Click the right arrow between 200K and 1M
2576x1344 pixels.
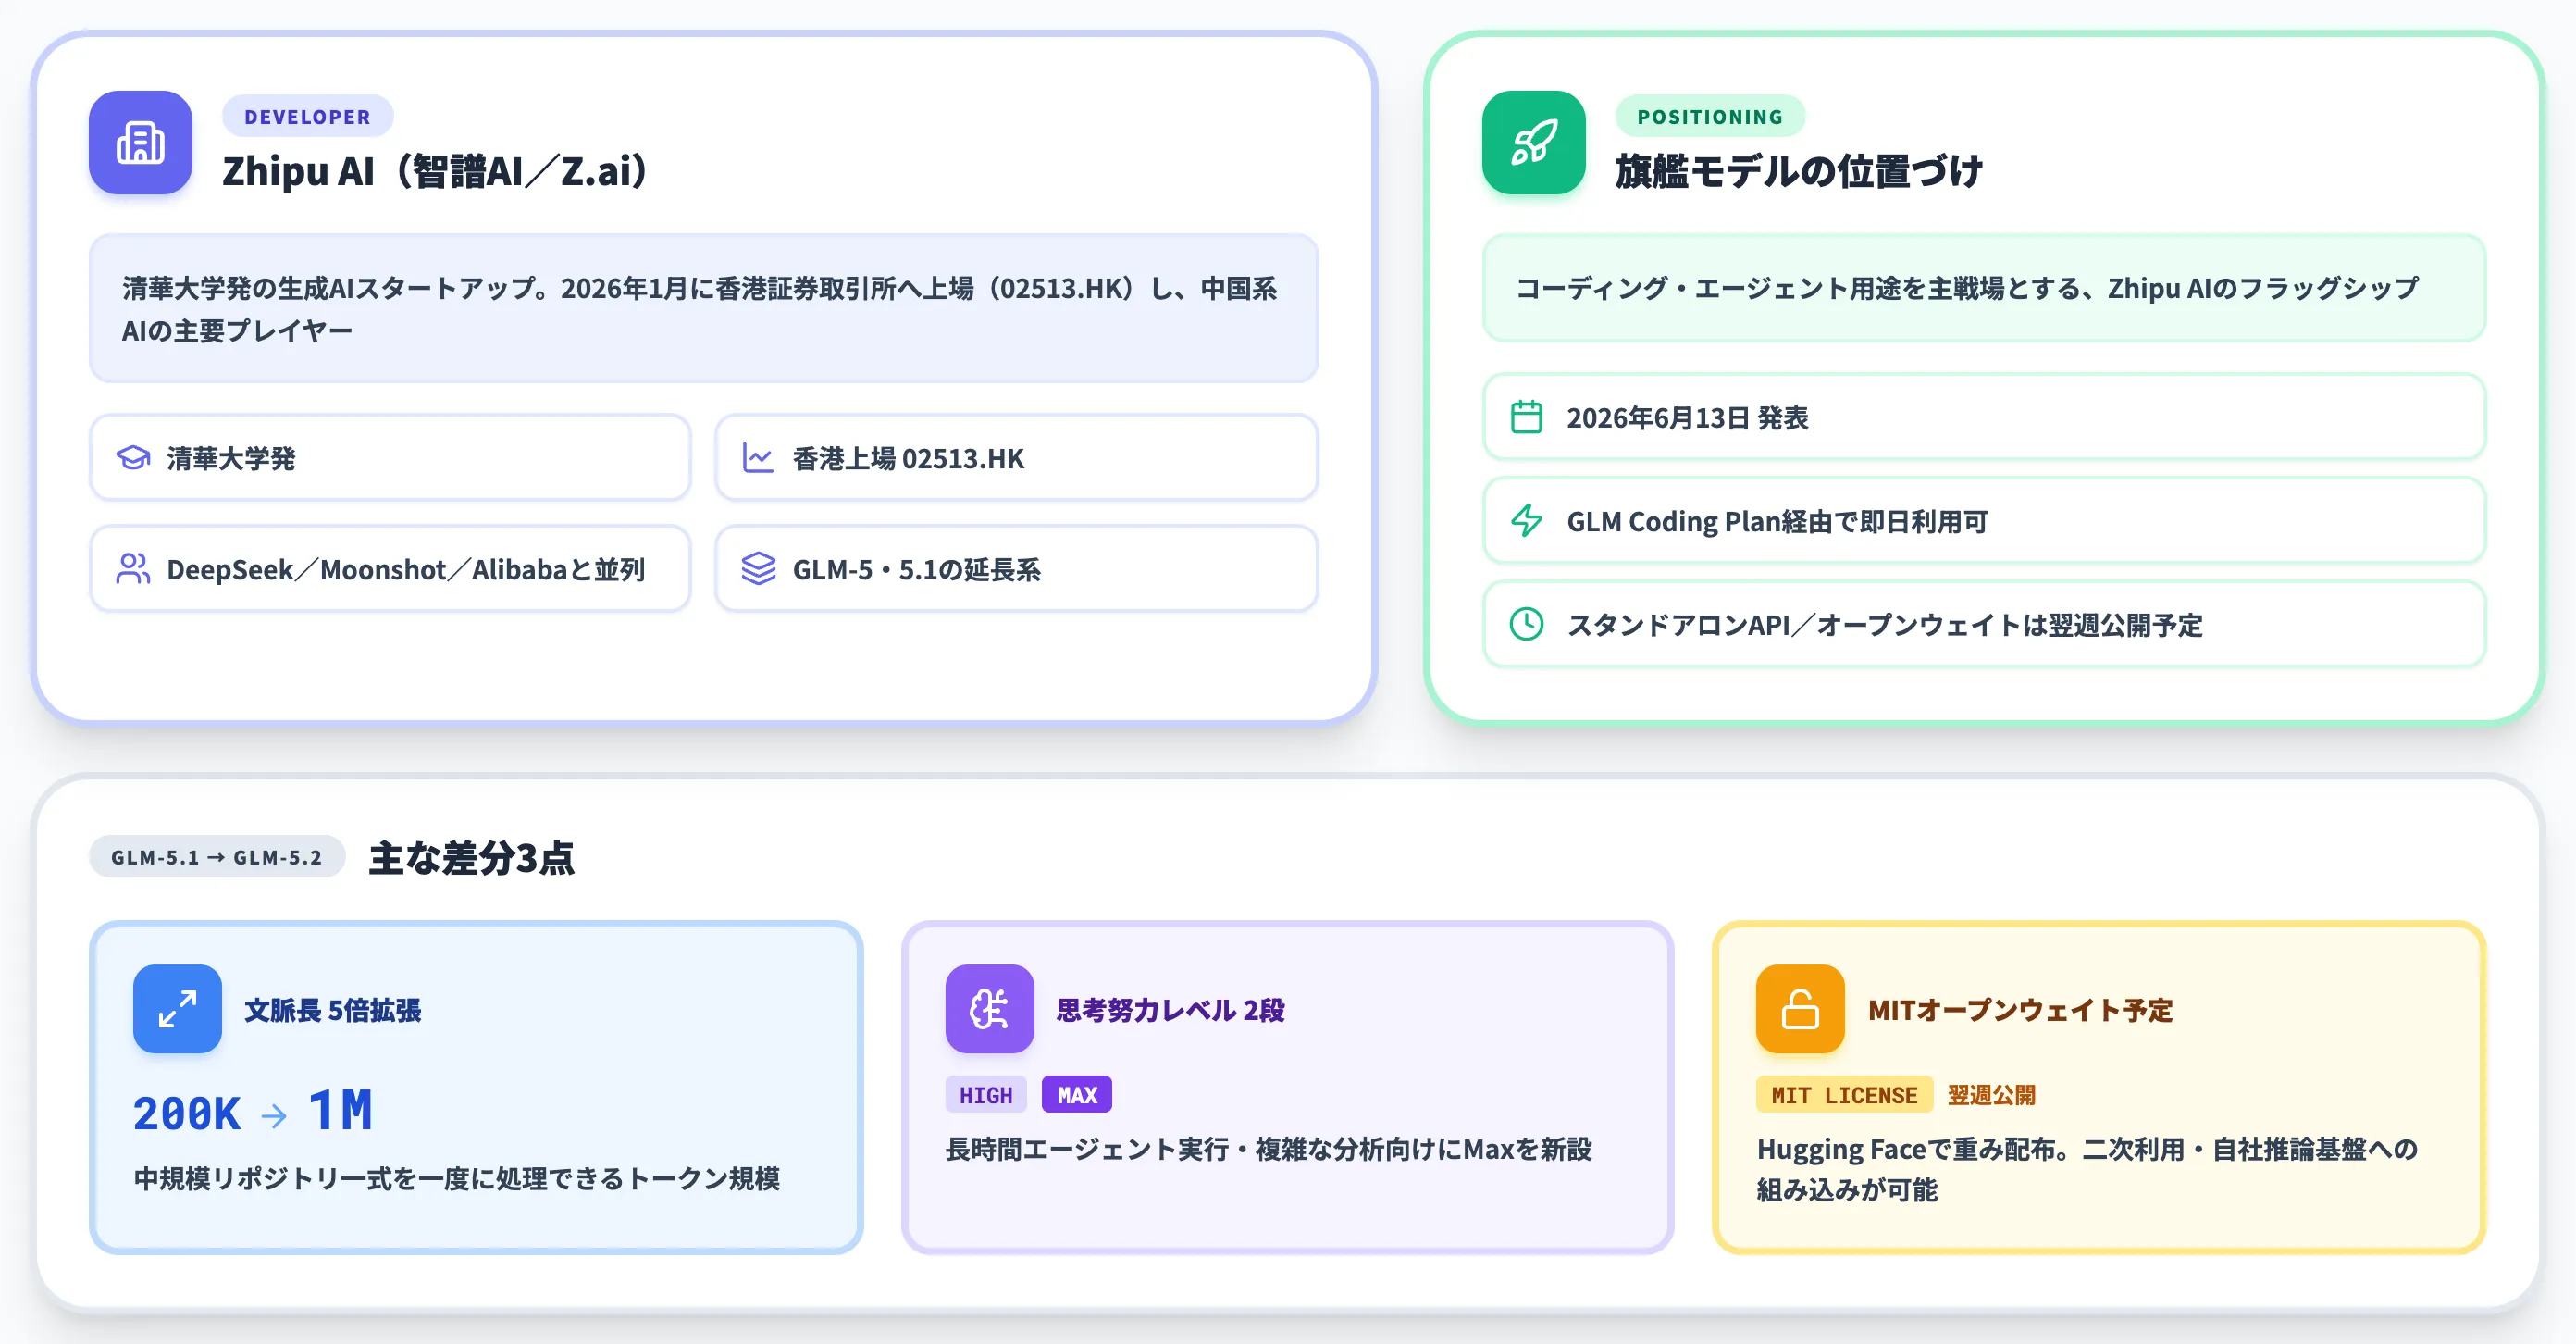pyautogui.click(x=273, y=1115)
